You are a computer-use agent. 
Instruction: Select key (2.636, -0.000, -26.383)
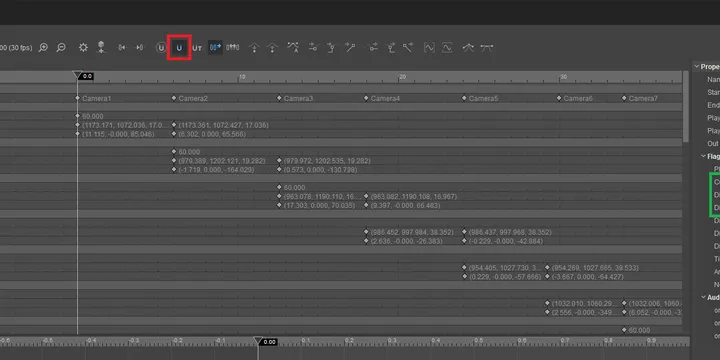[366, 241]
